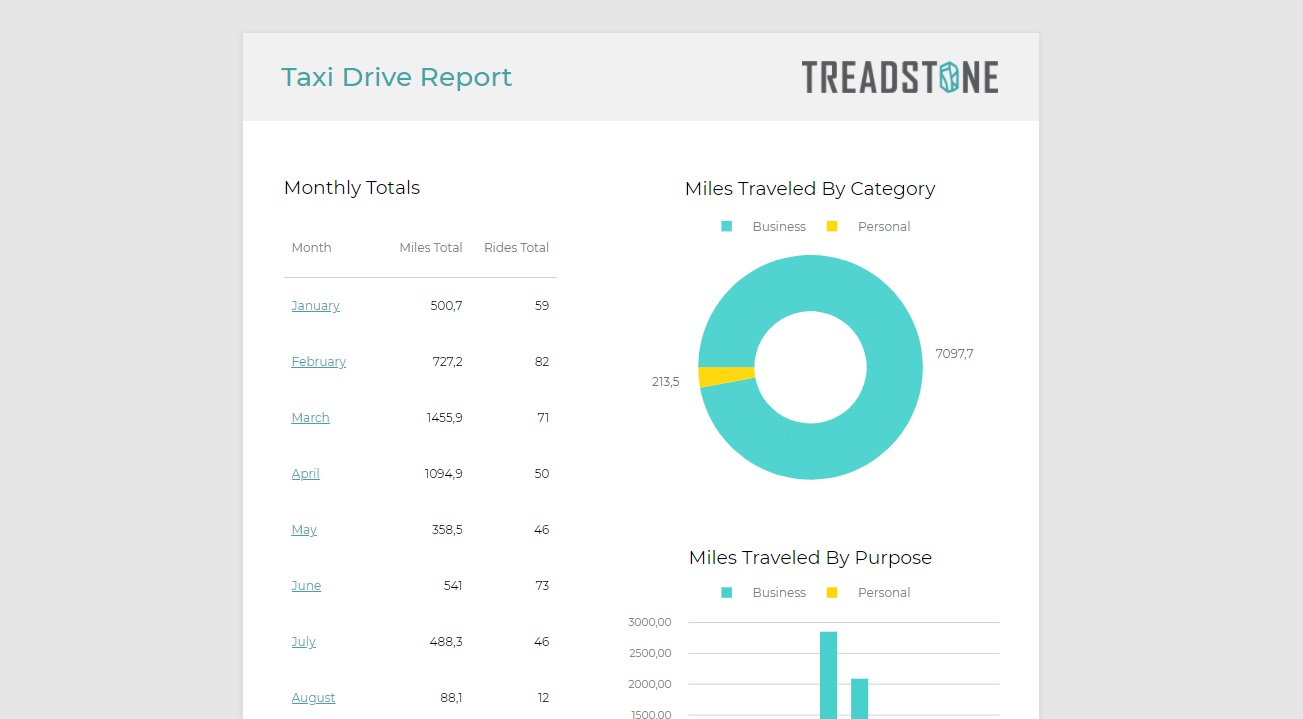The height and width of the screenshot is (719, 1303).
Task: Click the Miles Total column header
Action: tap(431, 248)
